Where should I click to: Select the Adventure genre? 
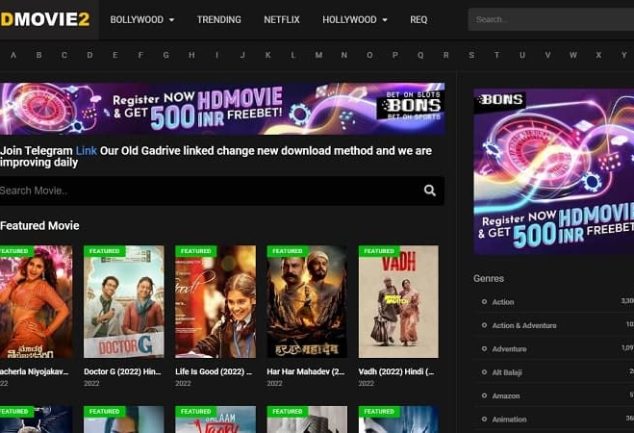(509, 349)
